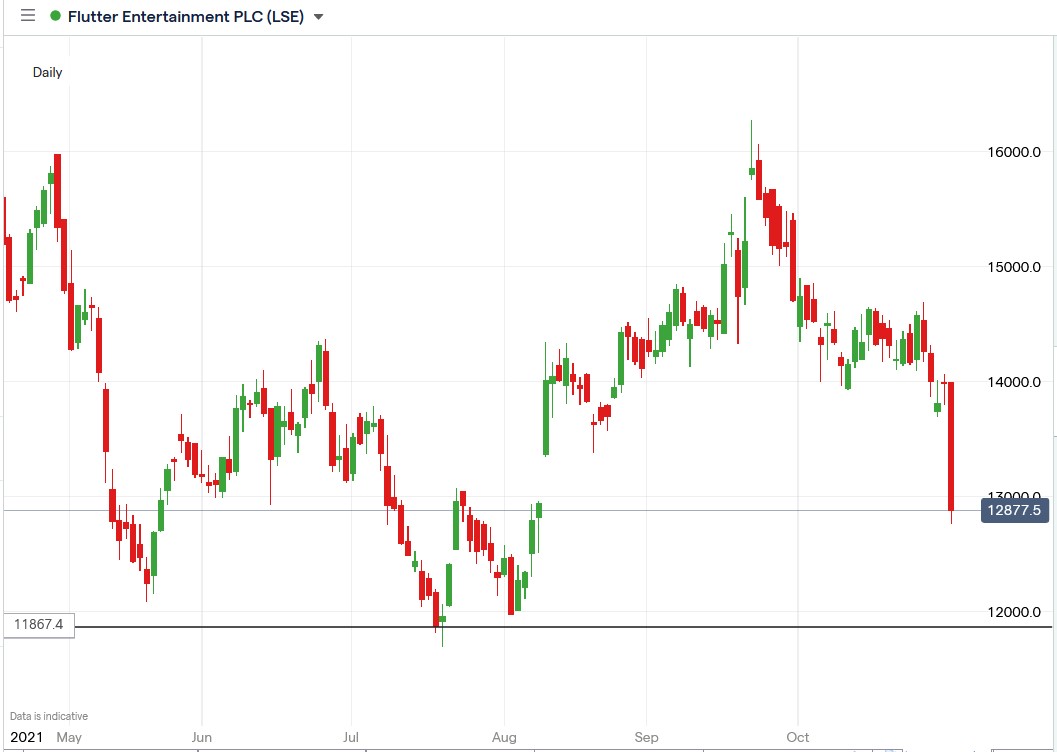Click the 14000.0 gridline label to highlight it
This screenshot has width=1057, height=752.
click(1012, 381)
